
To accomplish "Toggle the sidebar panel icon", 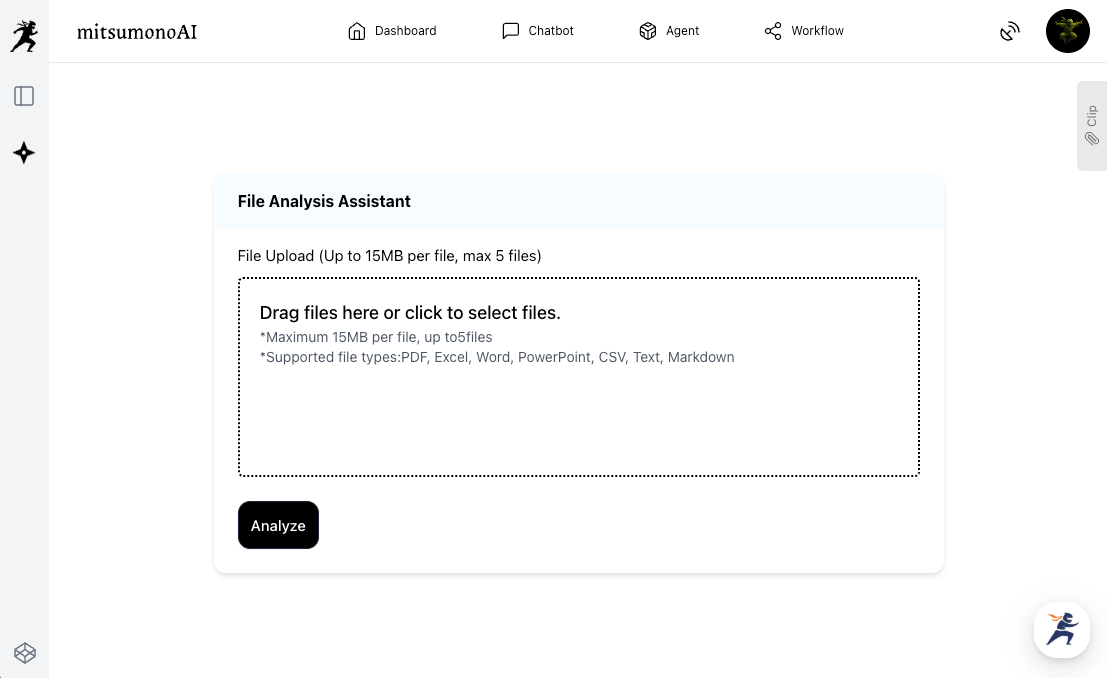I will coord(24,96).
